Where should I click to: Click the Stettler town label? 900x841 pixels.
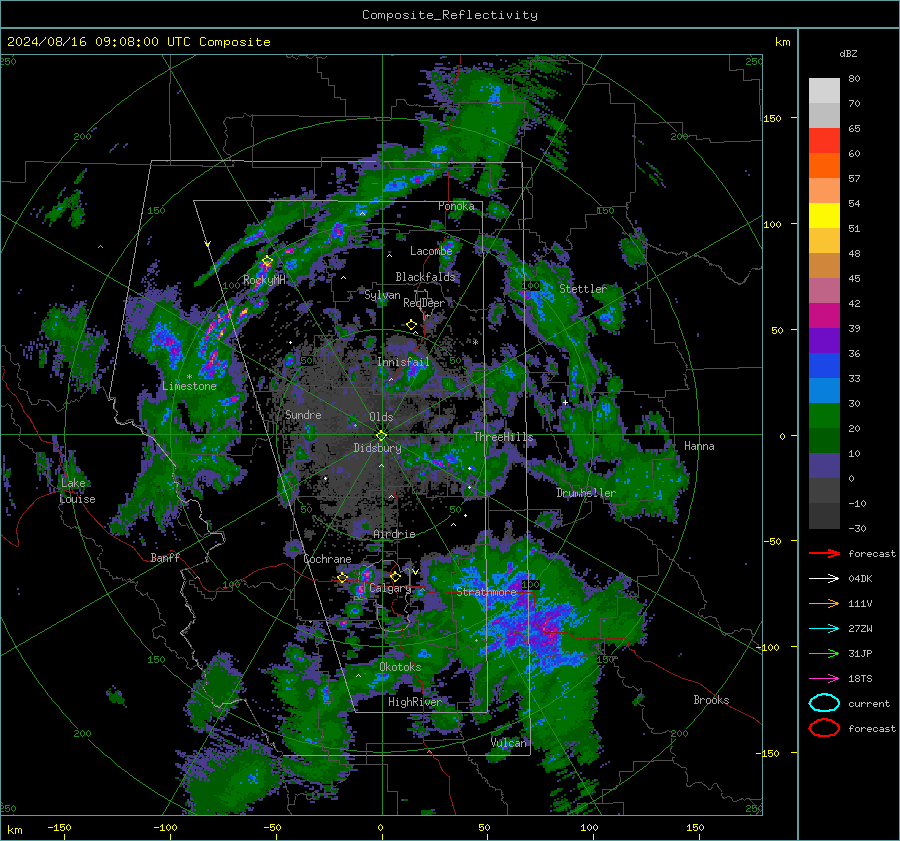pos(583,289)
